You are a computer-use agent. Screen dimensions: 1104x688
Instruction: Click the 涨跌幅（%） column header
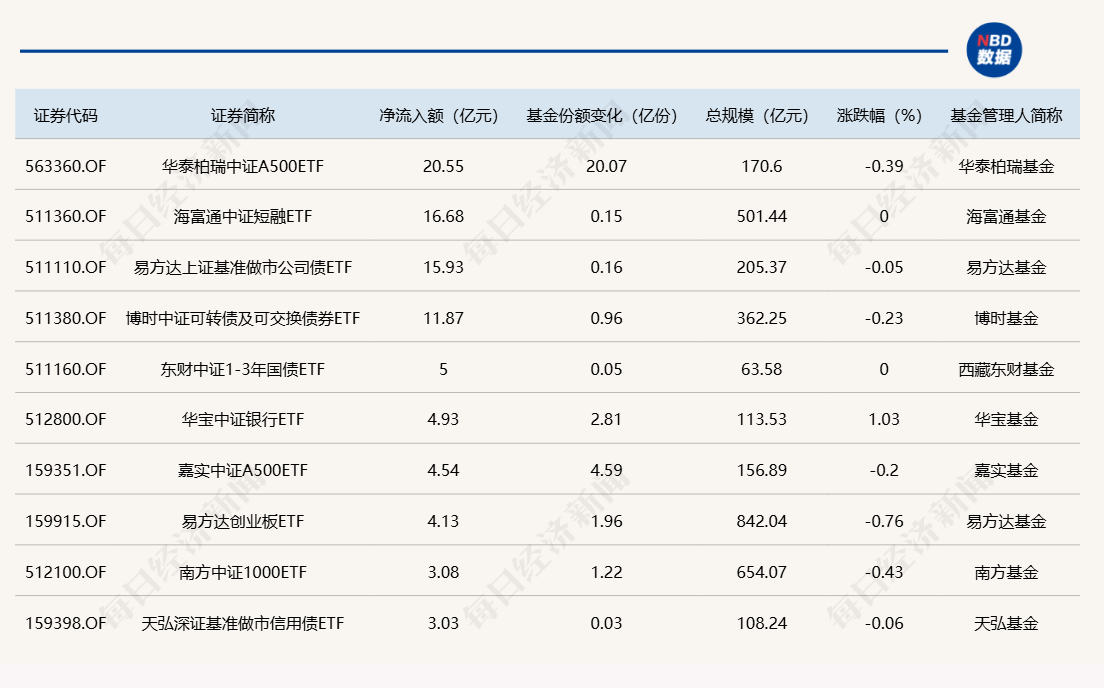point(879,115)
